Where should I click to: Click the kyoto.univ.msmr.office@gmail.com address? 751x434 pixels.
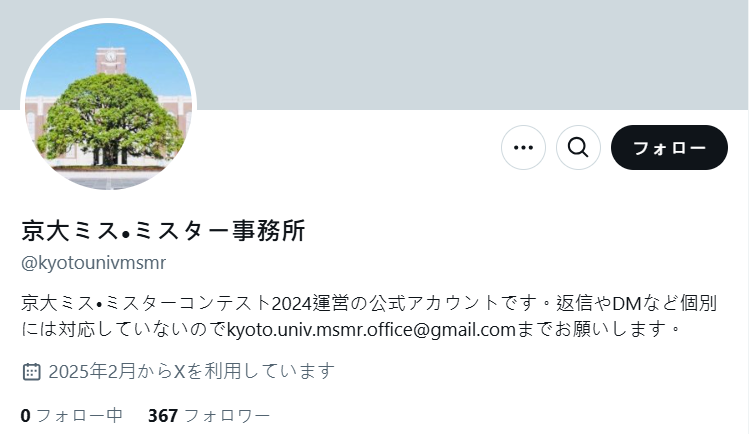(371, 329)
